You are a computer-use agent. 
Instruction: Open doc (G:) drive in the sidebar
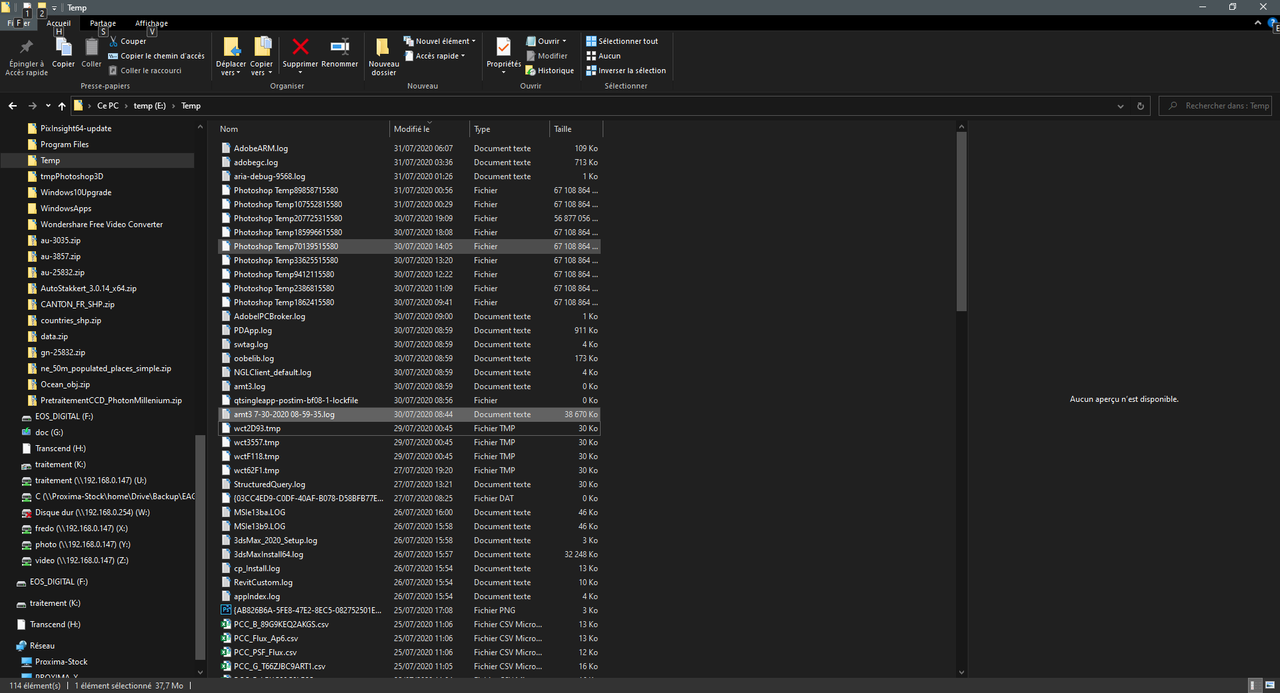(49, 432)
